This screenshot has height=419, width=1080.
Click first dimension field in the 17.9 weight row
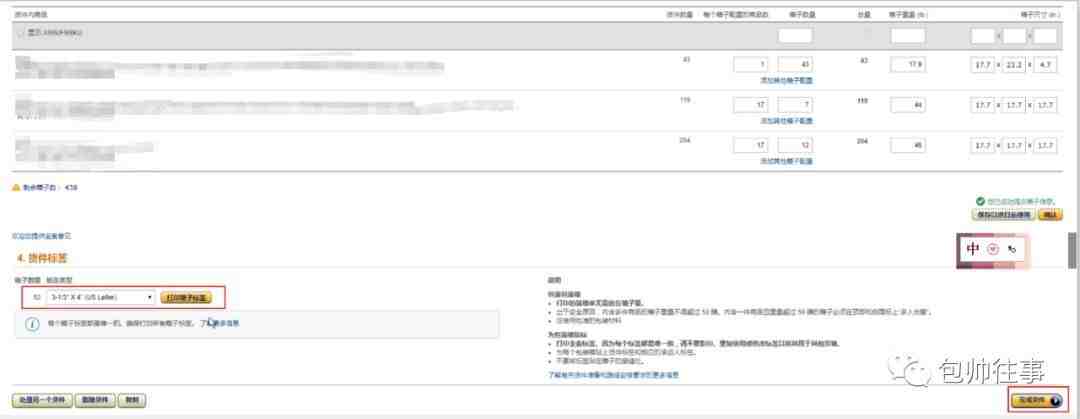pos(982,65)
